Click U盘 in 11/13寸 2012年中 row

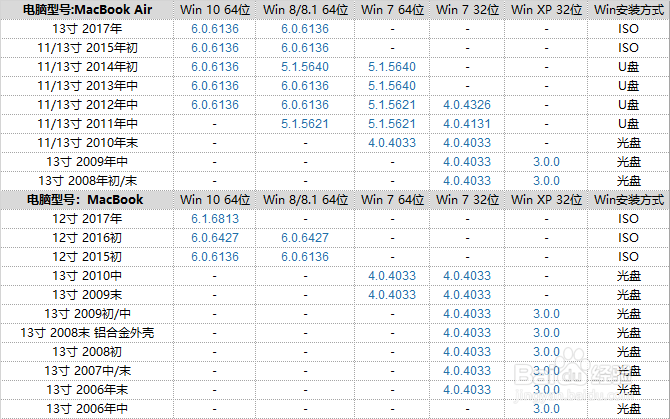tap(629, 105)
